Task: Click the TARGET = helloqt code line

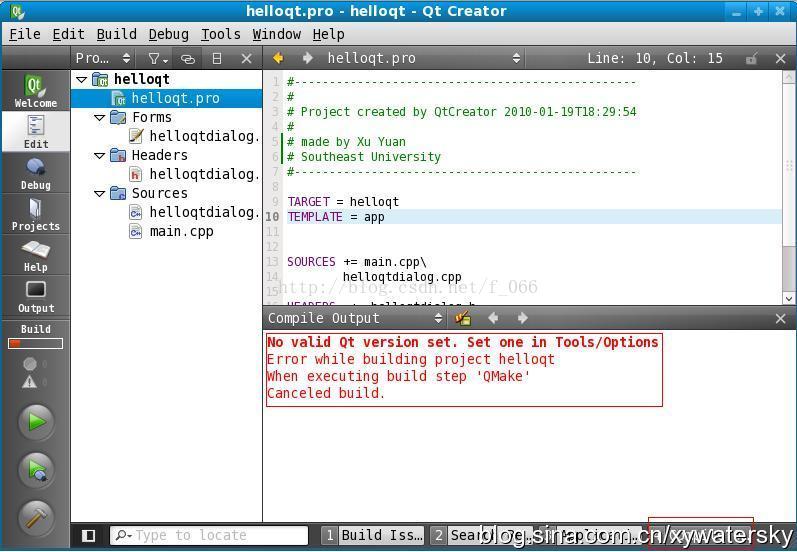Action: pyautogui.click(x=343, y=202)
